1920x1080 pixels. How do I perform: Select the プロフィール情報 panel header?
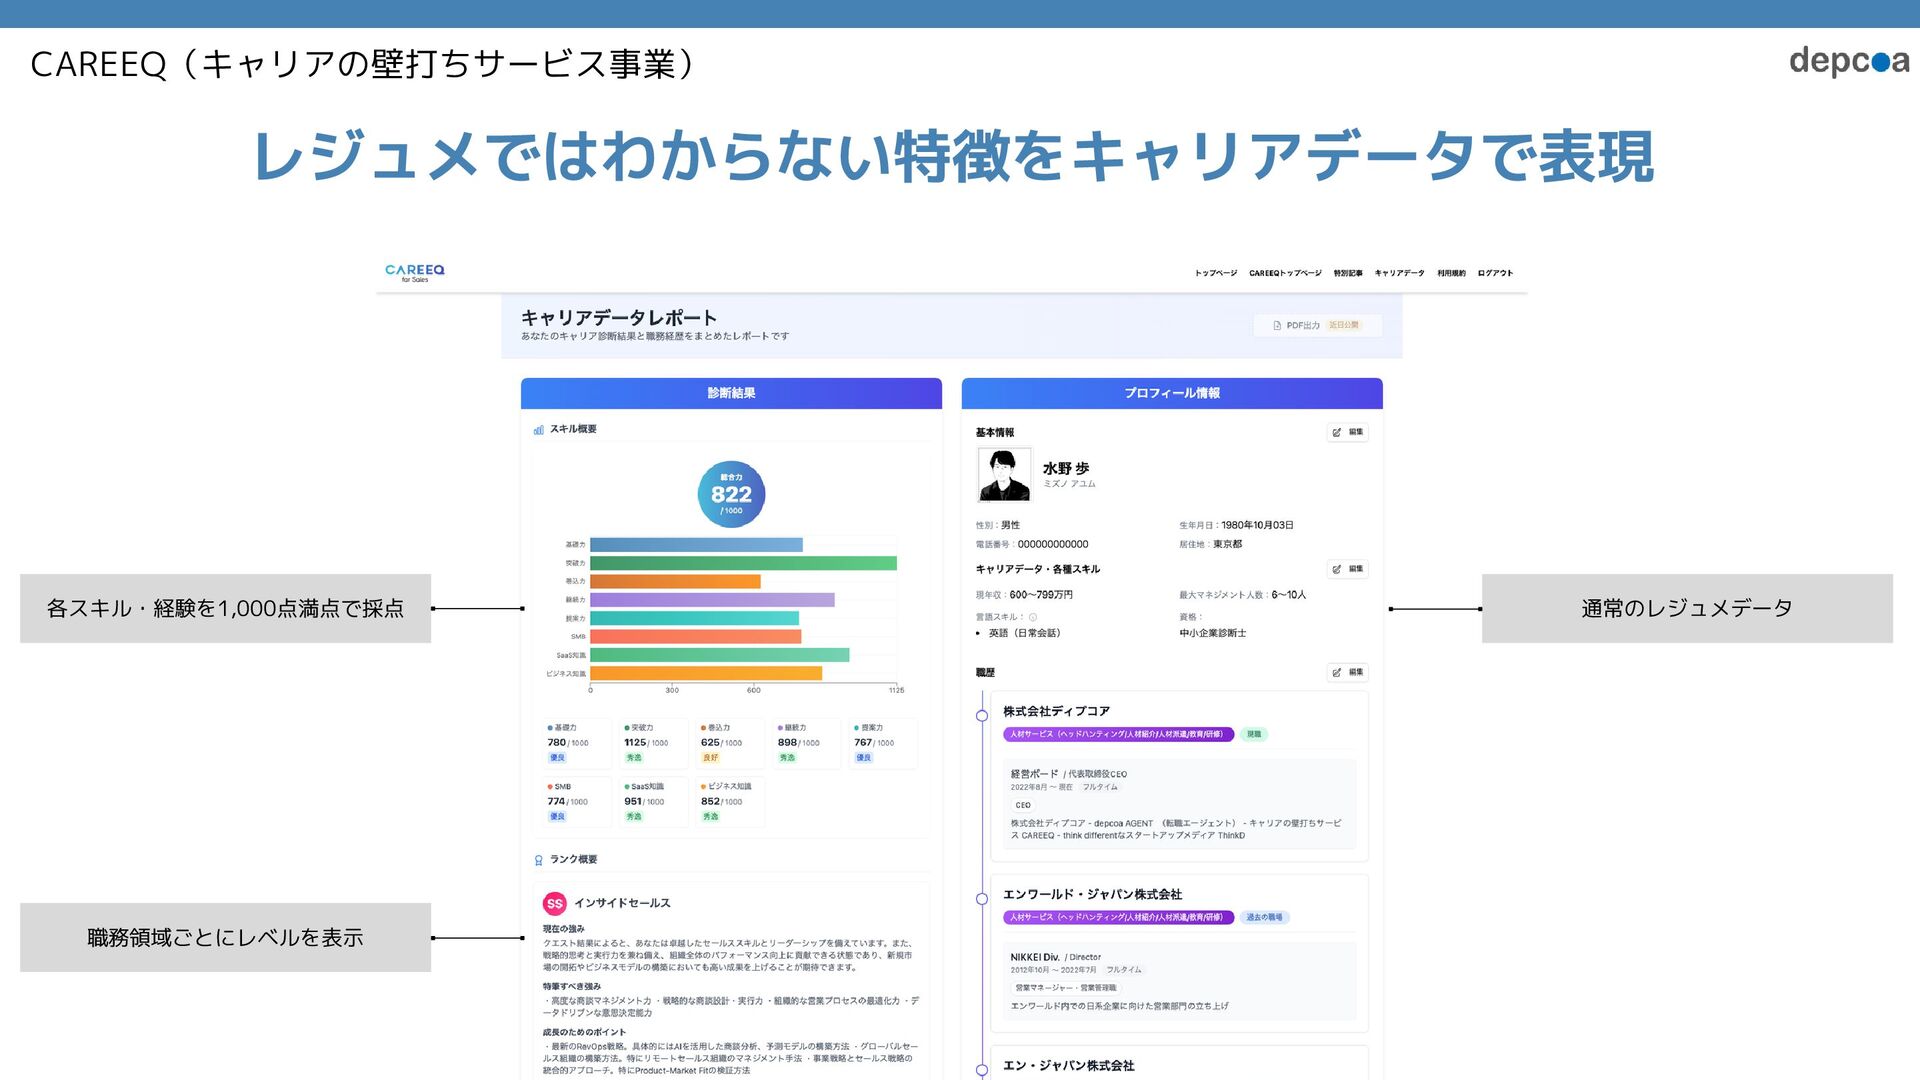pos(1172,393)
